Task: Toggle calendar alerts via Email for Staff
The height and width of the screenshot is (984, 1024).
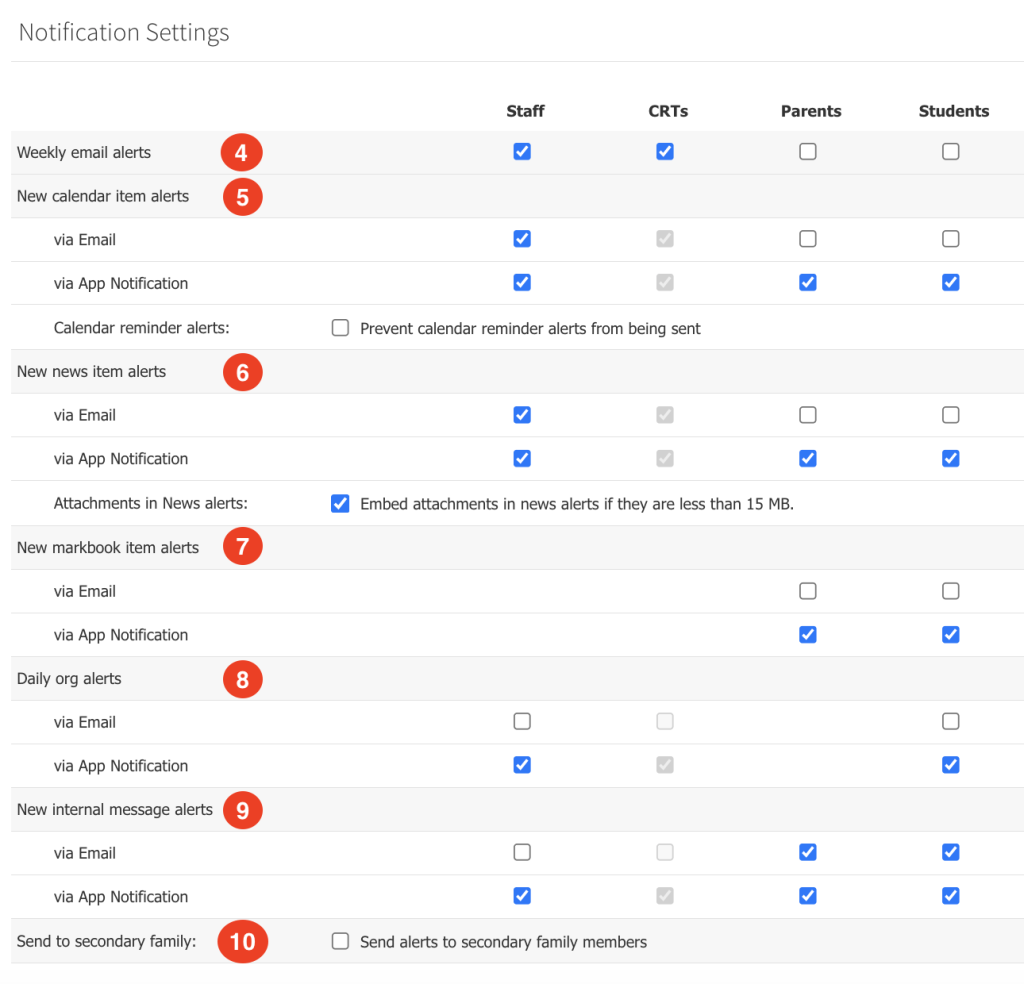Action: tap(522, 239)
